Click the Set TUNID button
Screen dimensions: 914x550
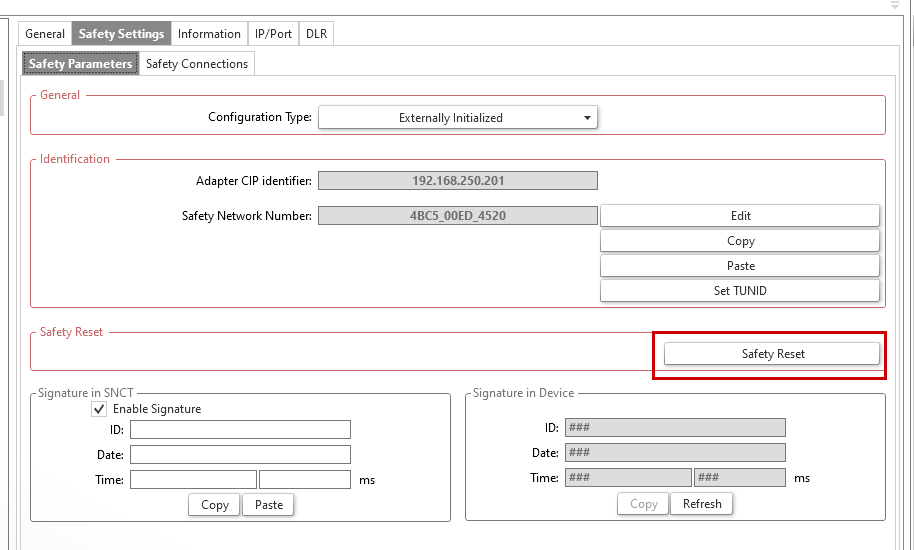coord(740,291)
